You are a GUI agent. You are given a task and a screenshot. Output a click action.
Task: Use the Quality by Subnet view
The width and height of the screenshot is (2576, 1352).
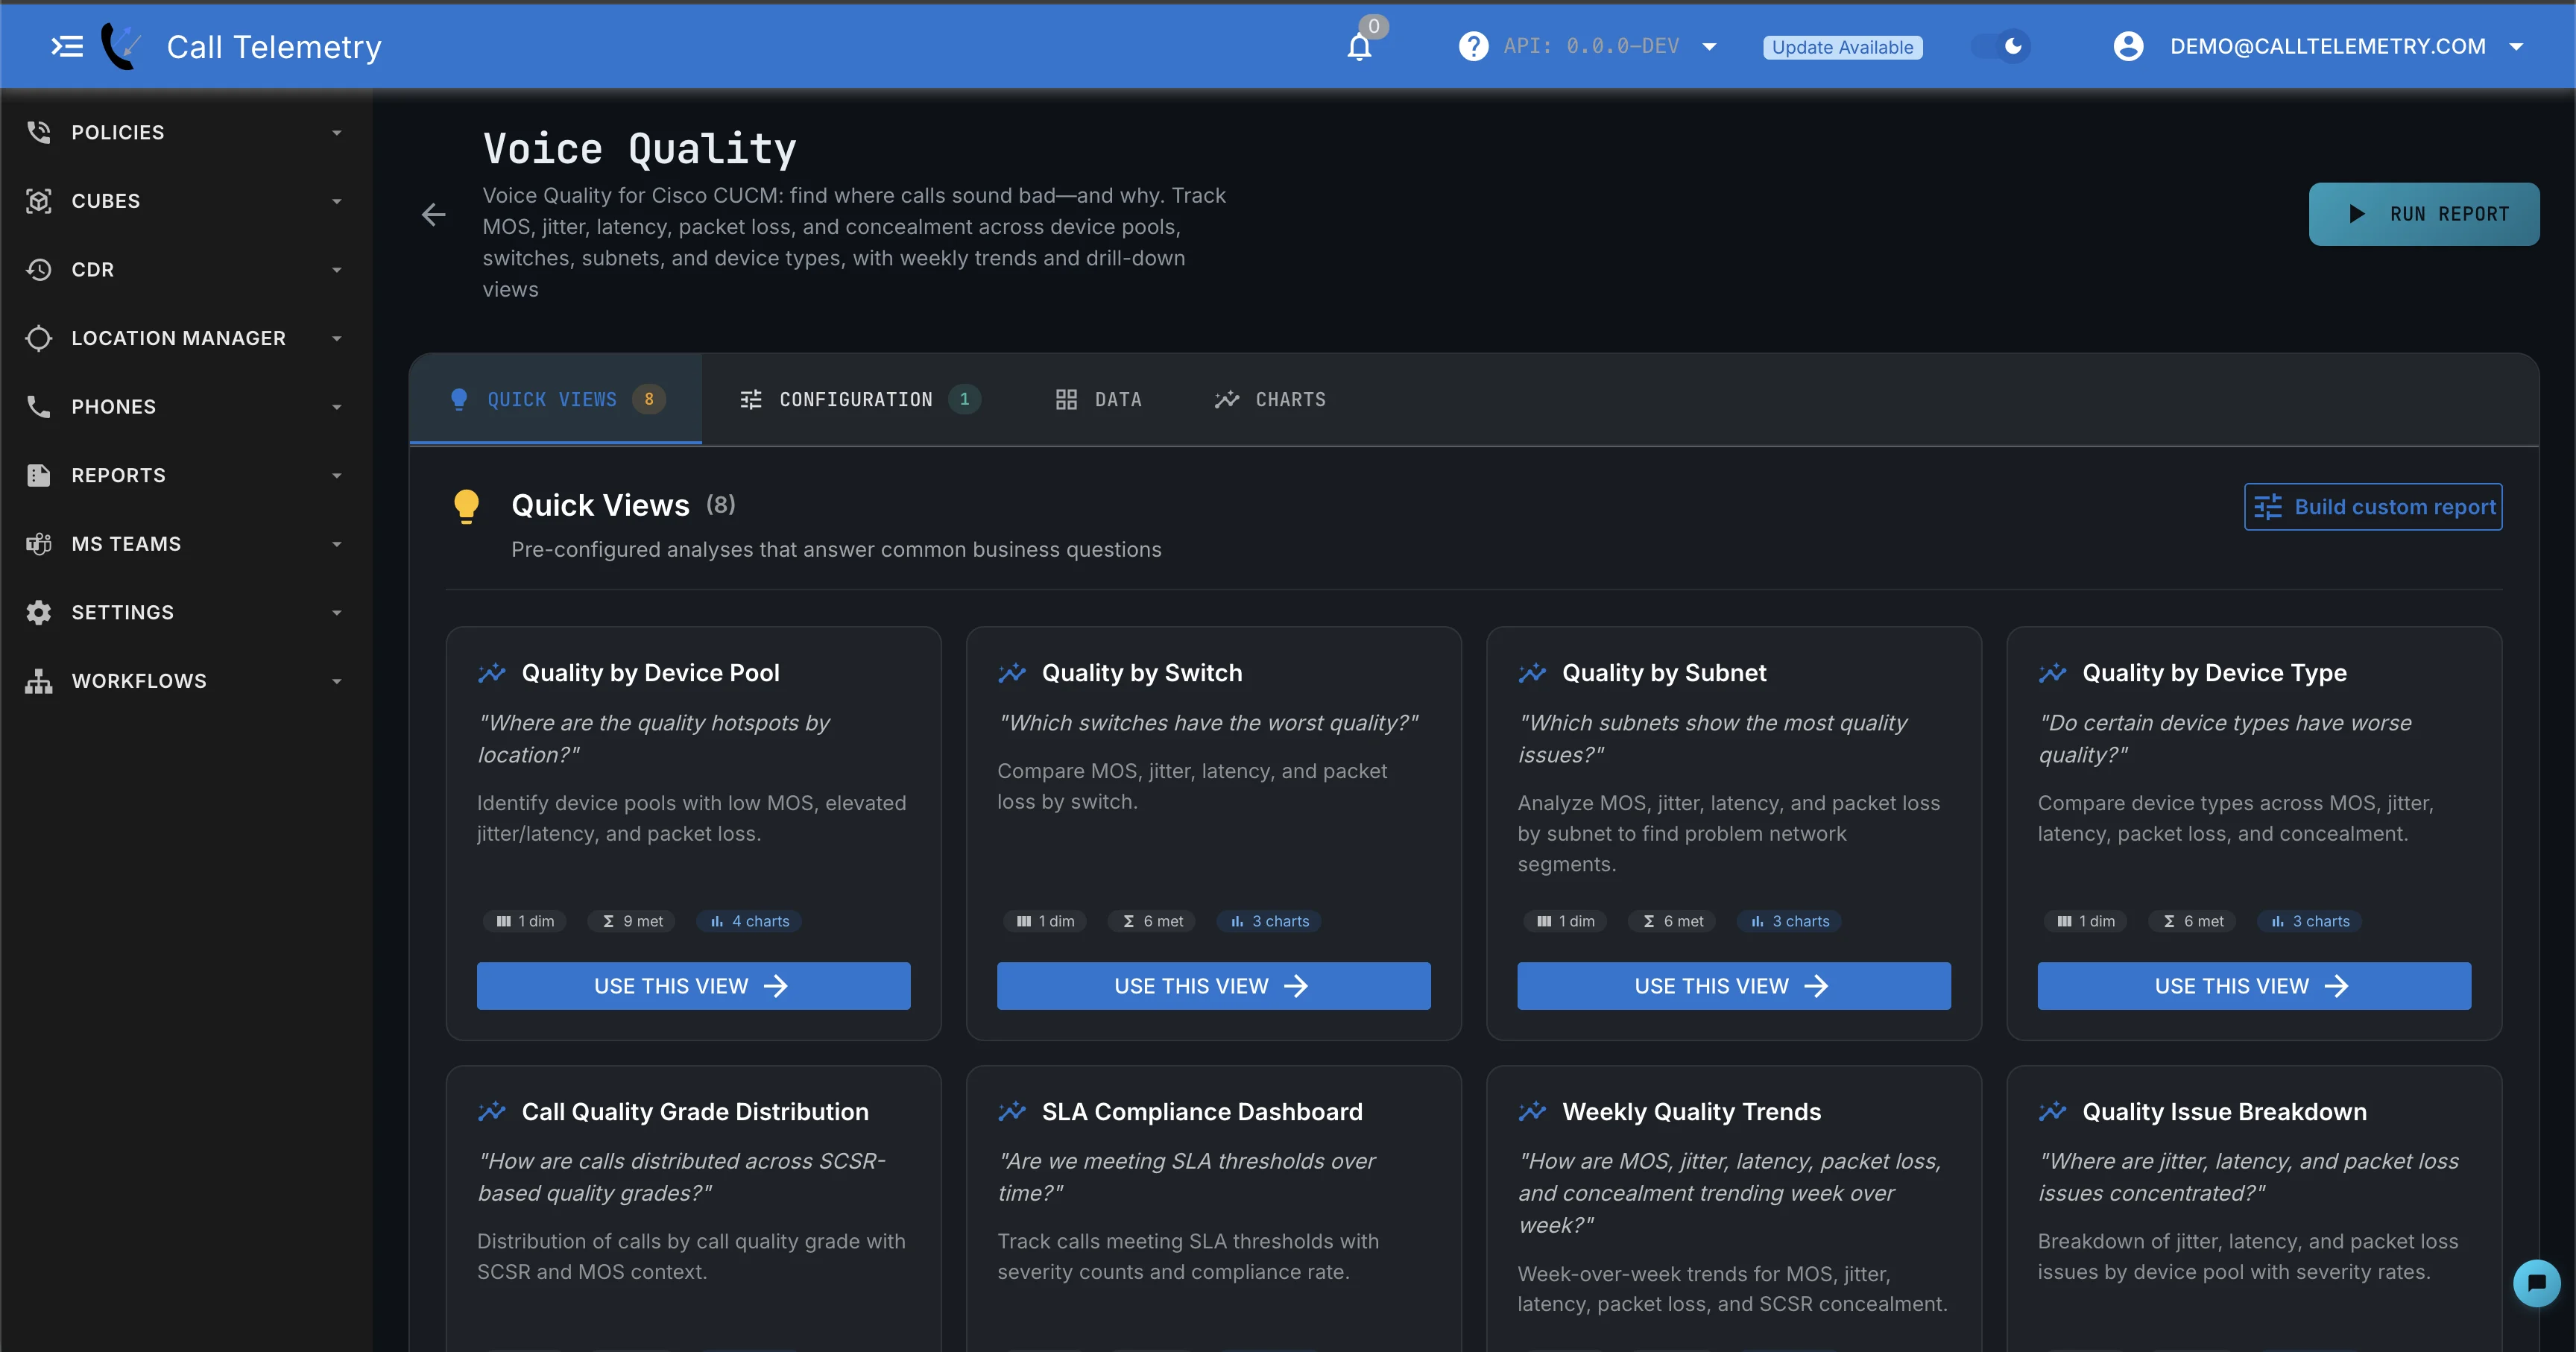coord(1733,986)
